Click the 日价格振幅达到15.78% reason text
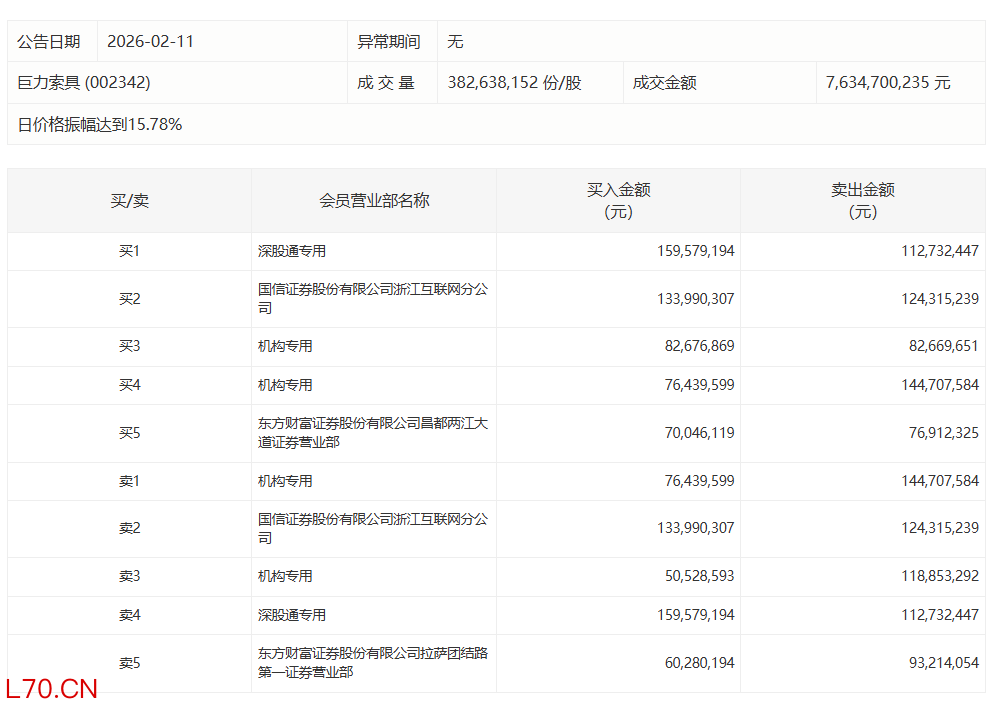Image resolution: width=995 pixels, height=709 pixels. coord(100,125)
